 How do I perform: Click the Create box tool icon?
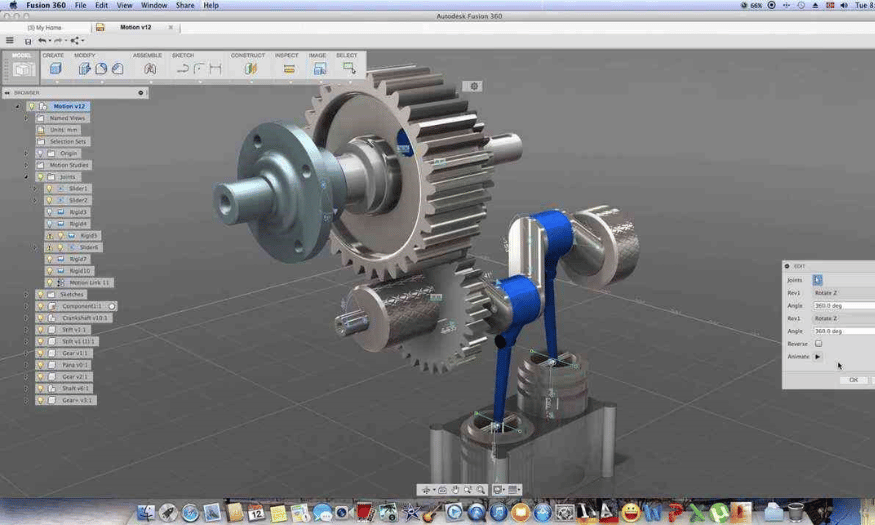(55, 69)
